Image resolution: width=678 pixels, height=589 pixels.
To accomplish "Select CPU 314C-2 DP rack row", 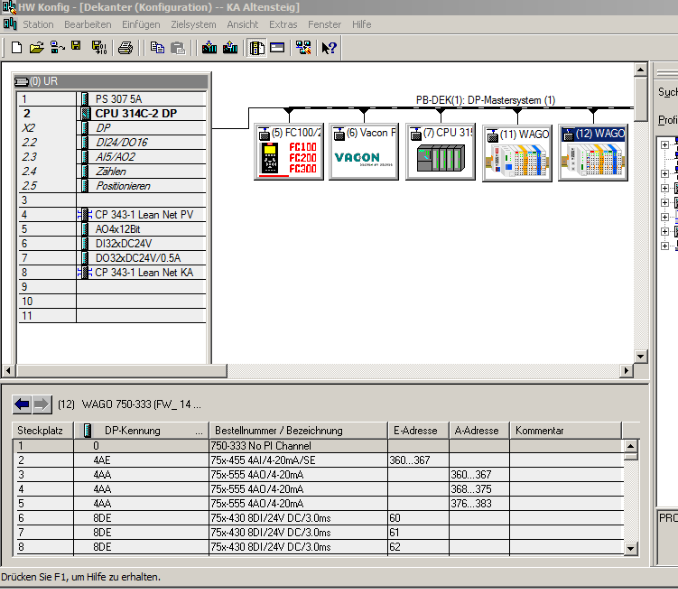I will coord(136,114).
